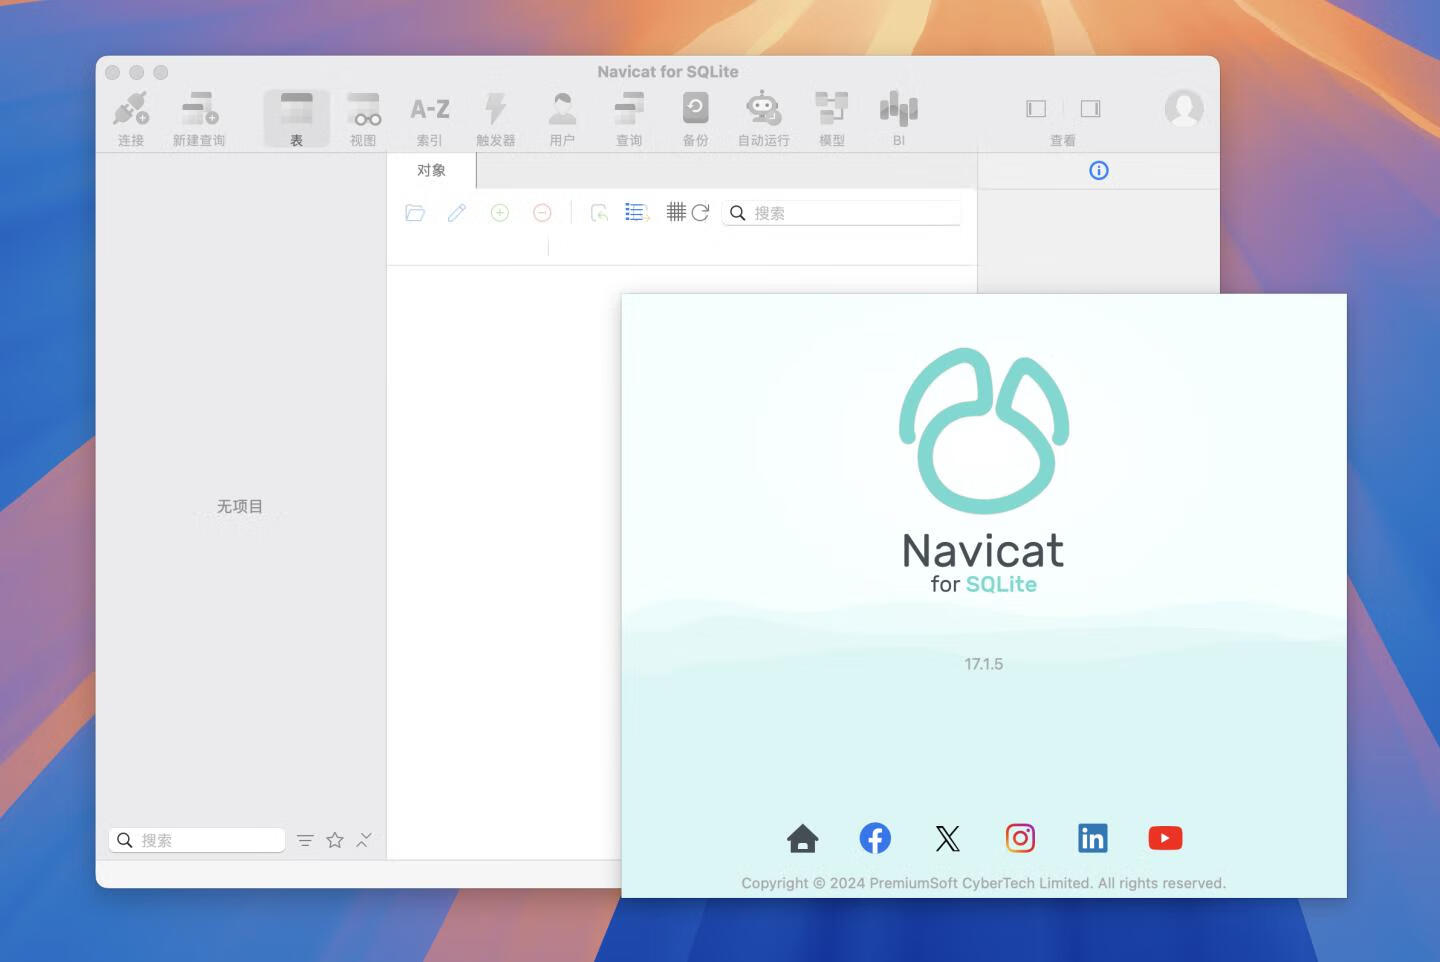The width and height of the screenshot is (1440, 962).
Task: Open the Instagram link on splash
Action: [x=1020, y=838]
